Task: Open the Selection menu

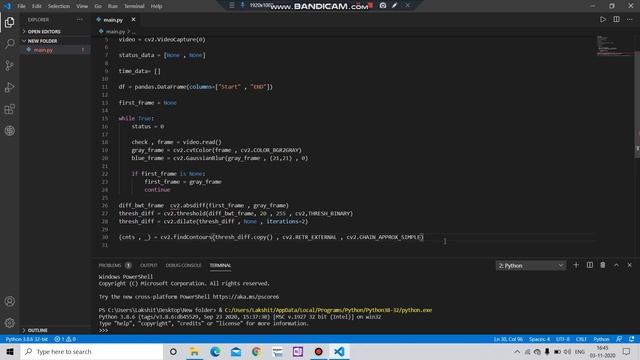Action: (x=59, y=6)
